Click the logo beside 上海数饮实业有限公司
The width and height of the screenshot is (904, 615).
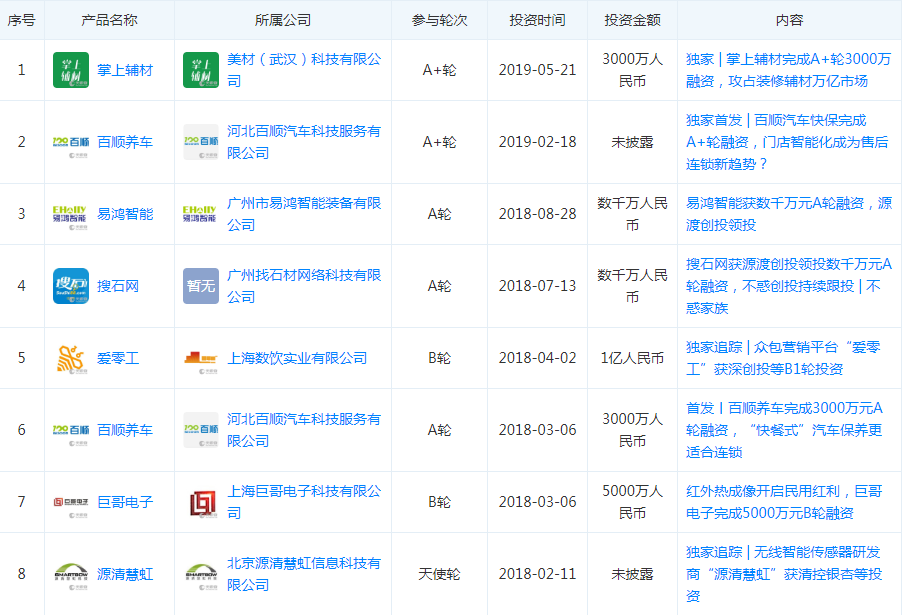click(201, 358)
